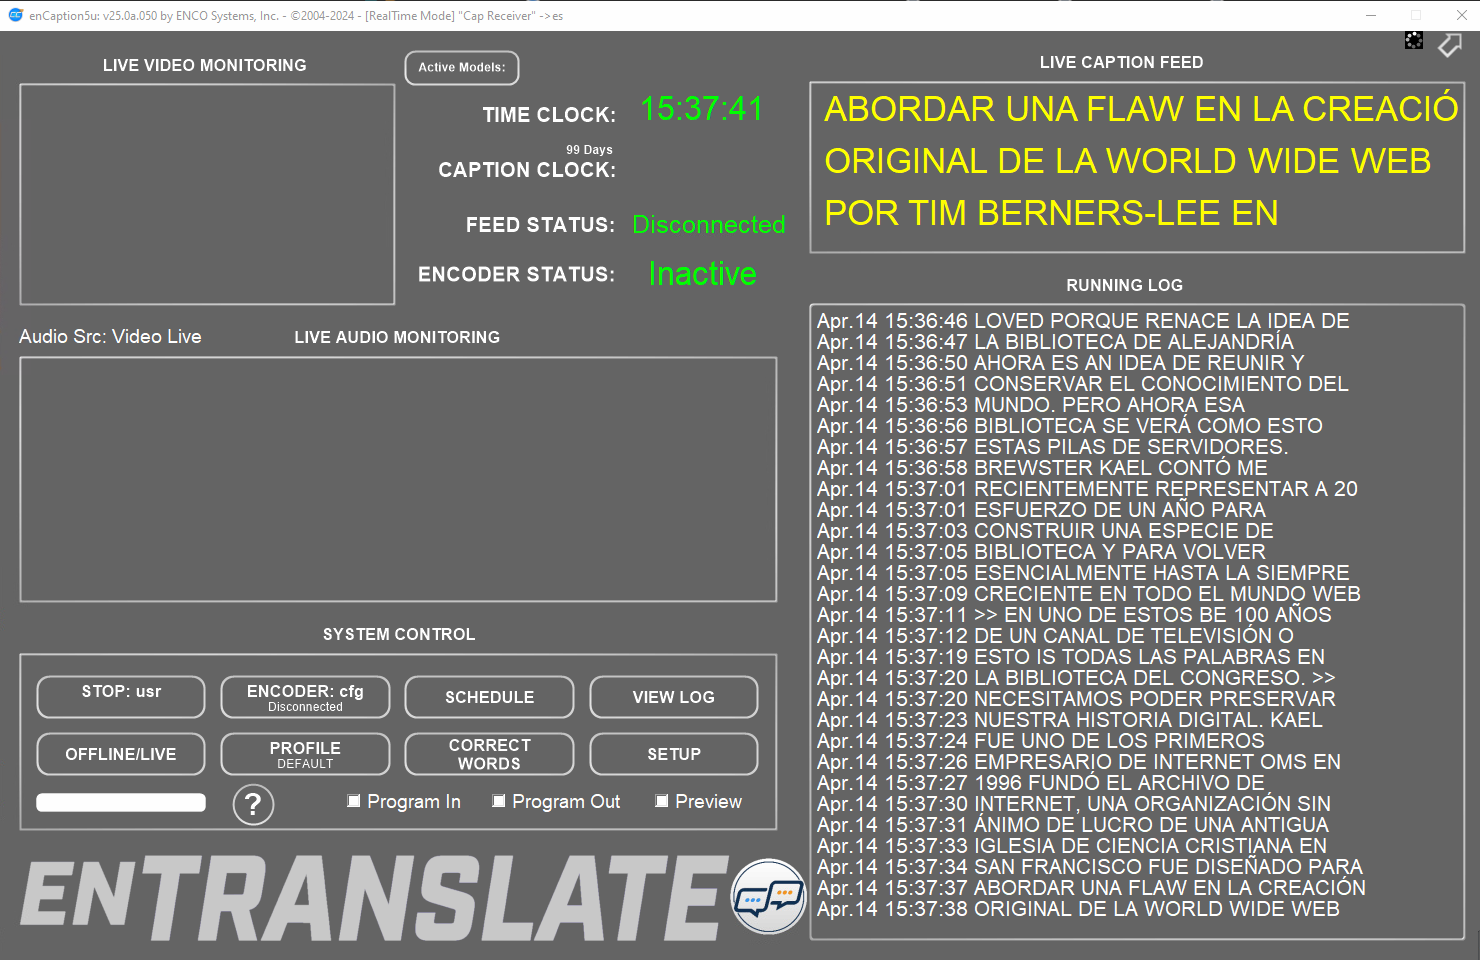Click the Active Models button
This screenshot has width=1480, height=960.
click(x=462, y=68)
